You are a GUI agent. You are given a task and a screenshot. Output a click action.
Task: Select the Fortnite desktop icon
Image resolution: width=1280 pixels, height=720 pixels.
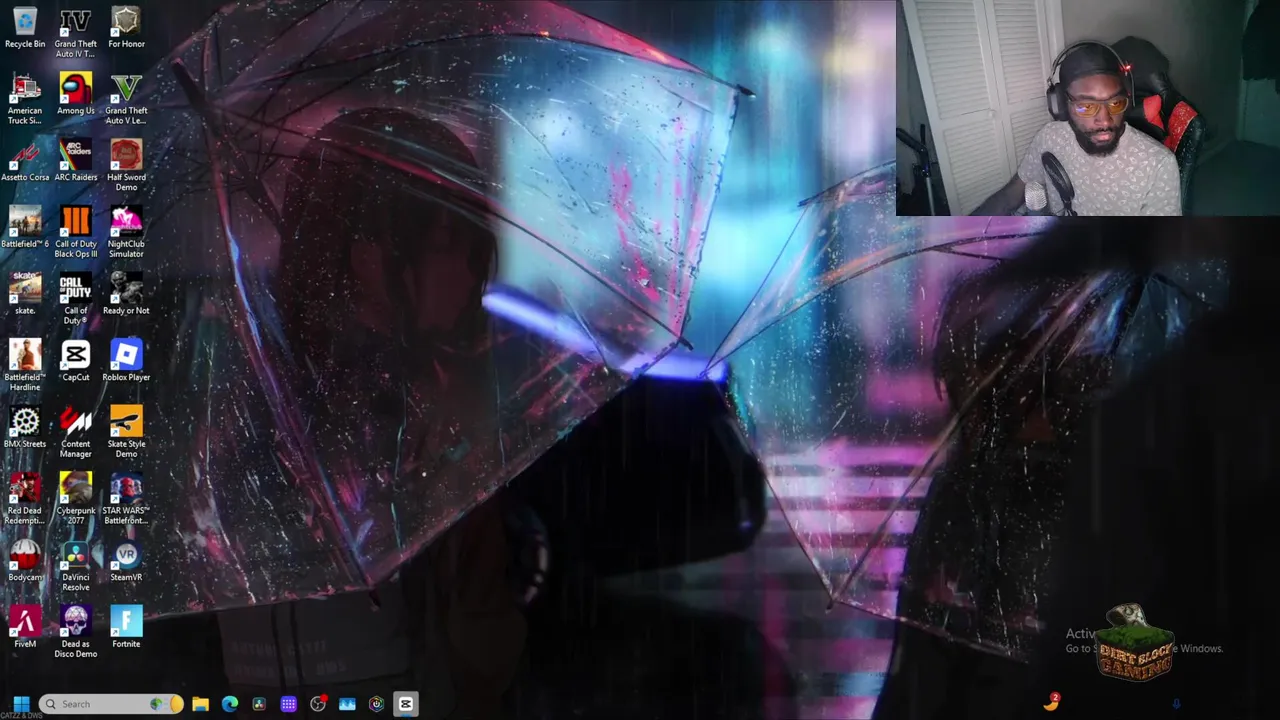126,628
